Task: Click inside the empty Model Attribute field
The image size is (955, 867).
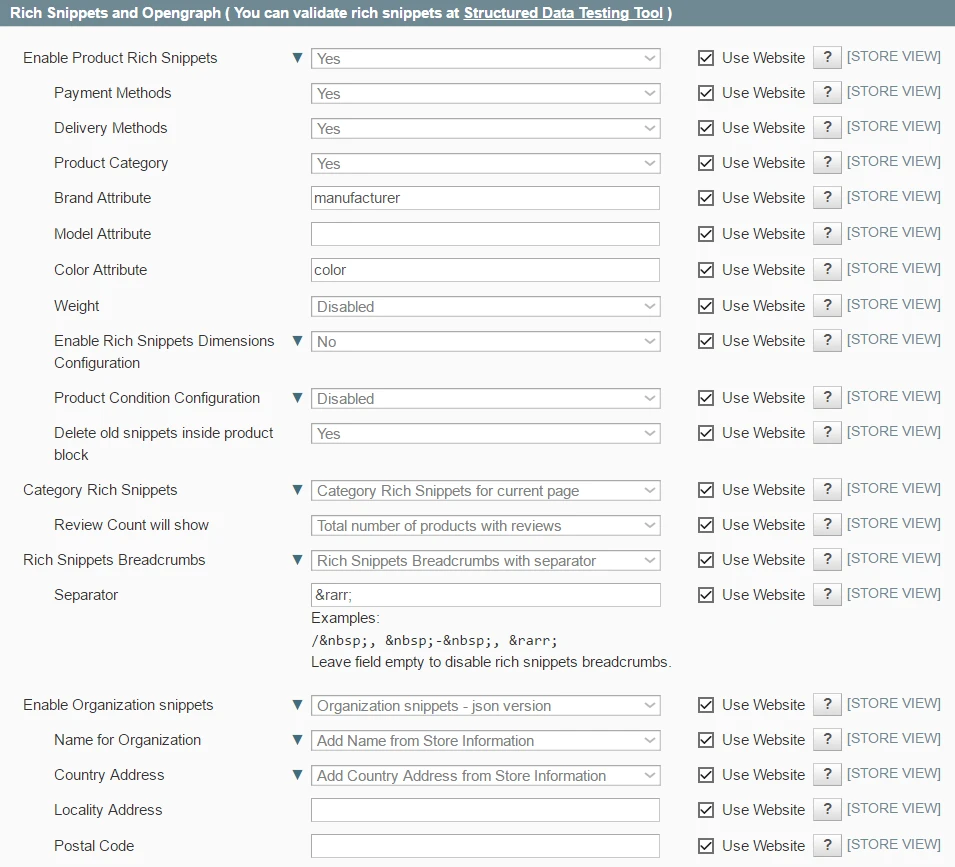Action: click(485, 233)
